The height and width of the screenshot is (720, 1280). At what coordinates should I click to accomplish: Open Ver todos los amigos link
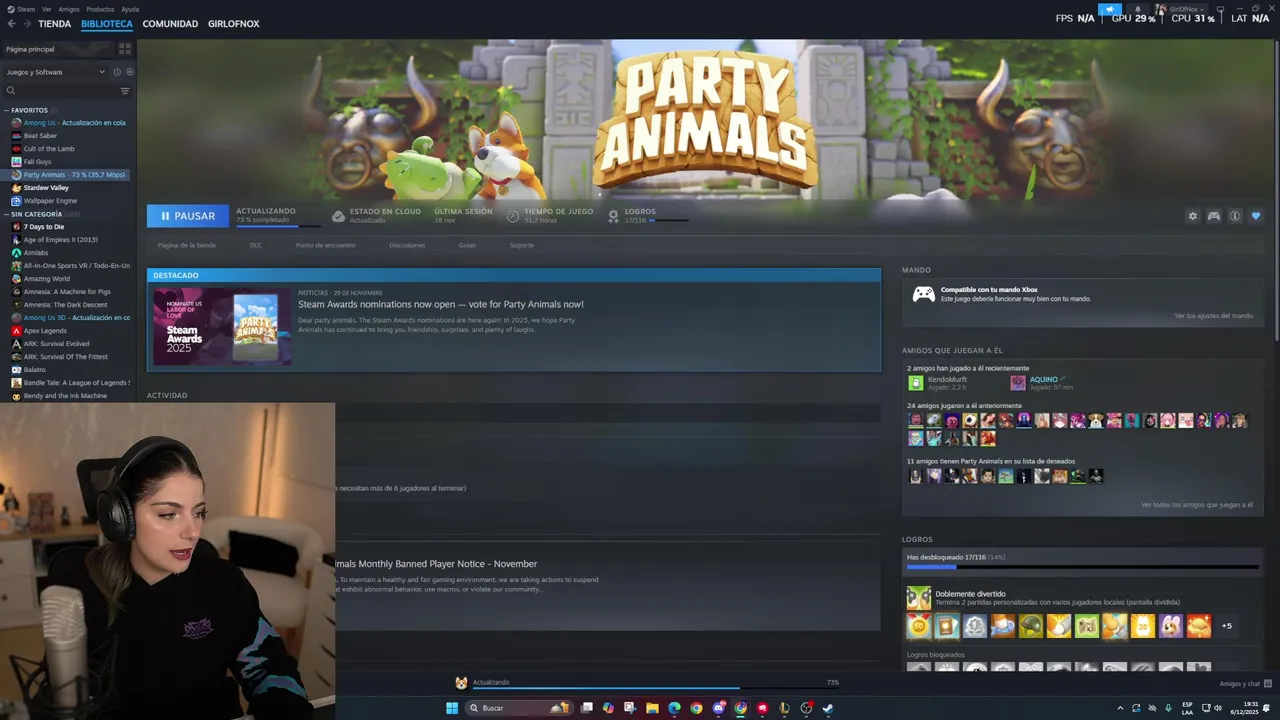pos(1197,505)
